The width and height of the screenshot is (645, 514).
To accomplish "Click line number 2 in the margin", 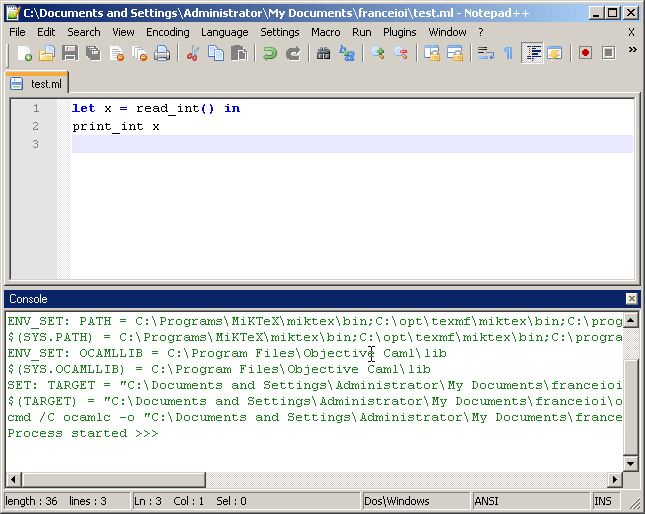I will point(36,126).
